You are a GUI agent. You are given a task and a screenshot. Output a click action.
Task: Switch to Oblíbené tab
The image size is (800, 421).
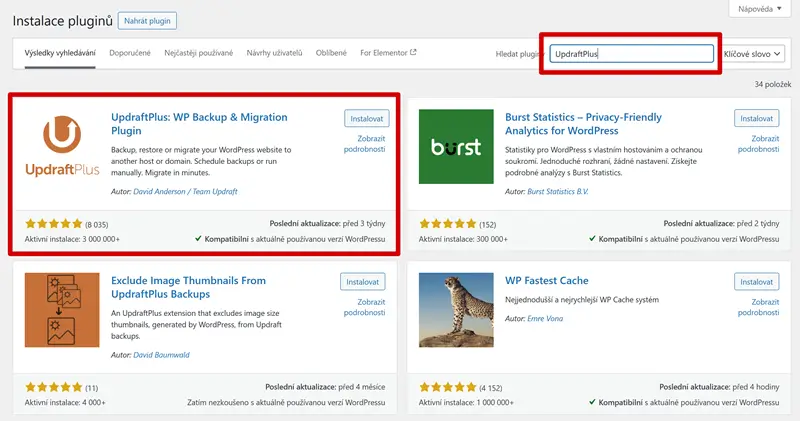coord(331,53)
